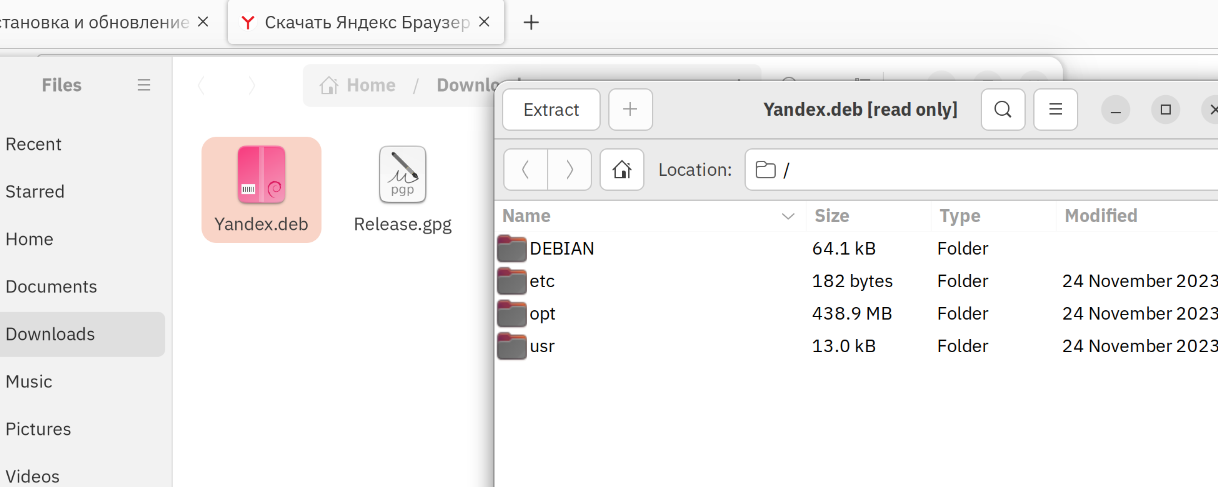The width and height of the screenshot is (1218, 487).
Task: Sort archive by Size column
Action: pos(868,216)
